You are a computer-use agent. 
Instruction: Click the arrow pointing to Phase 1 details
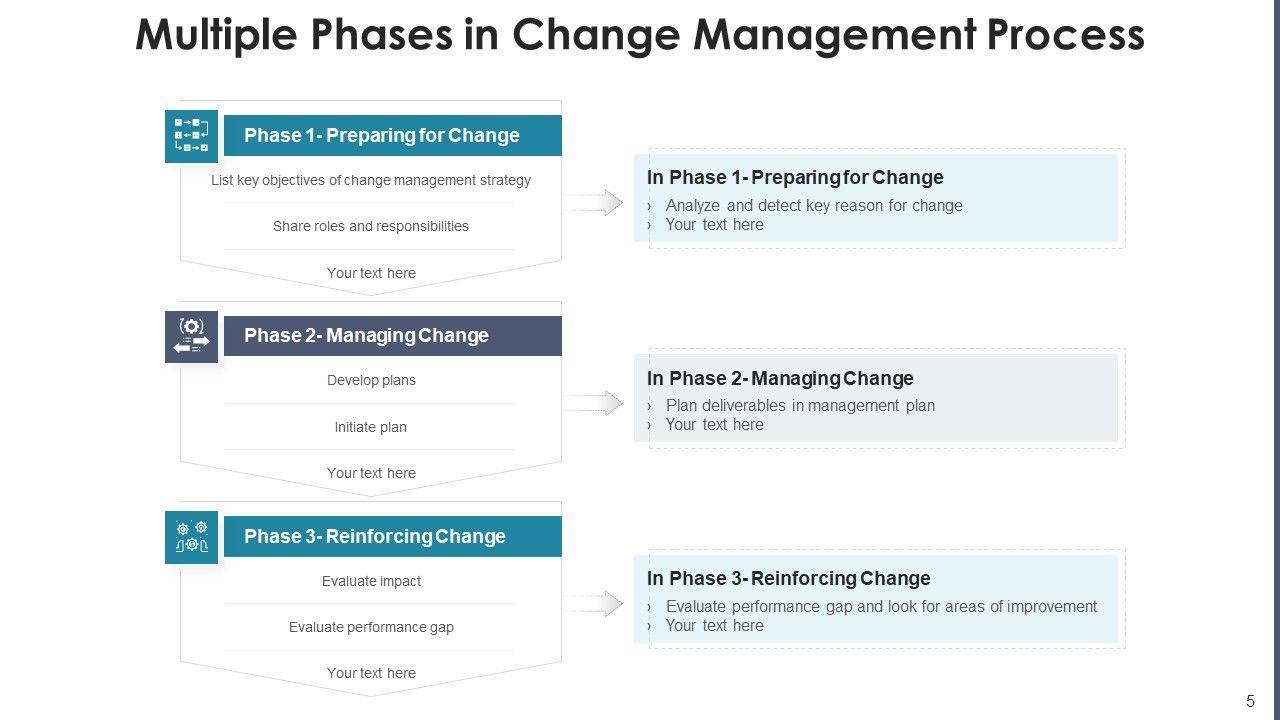coord(596,202)
